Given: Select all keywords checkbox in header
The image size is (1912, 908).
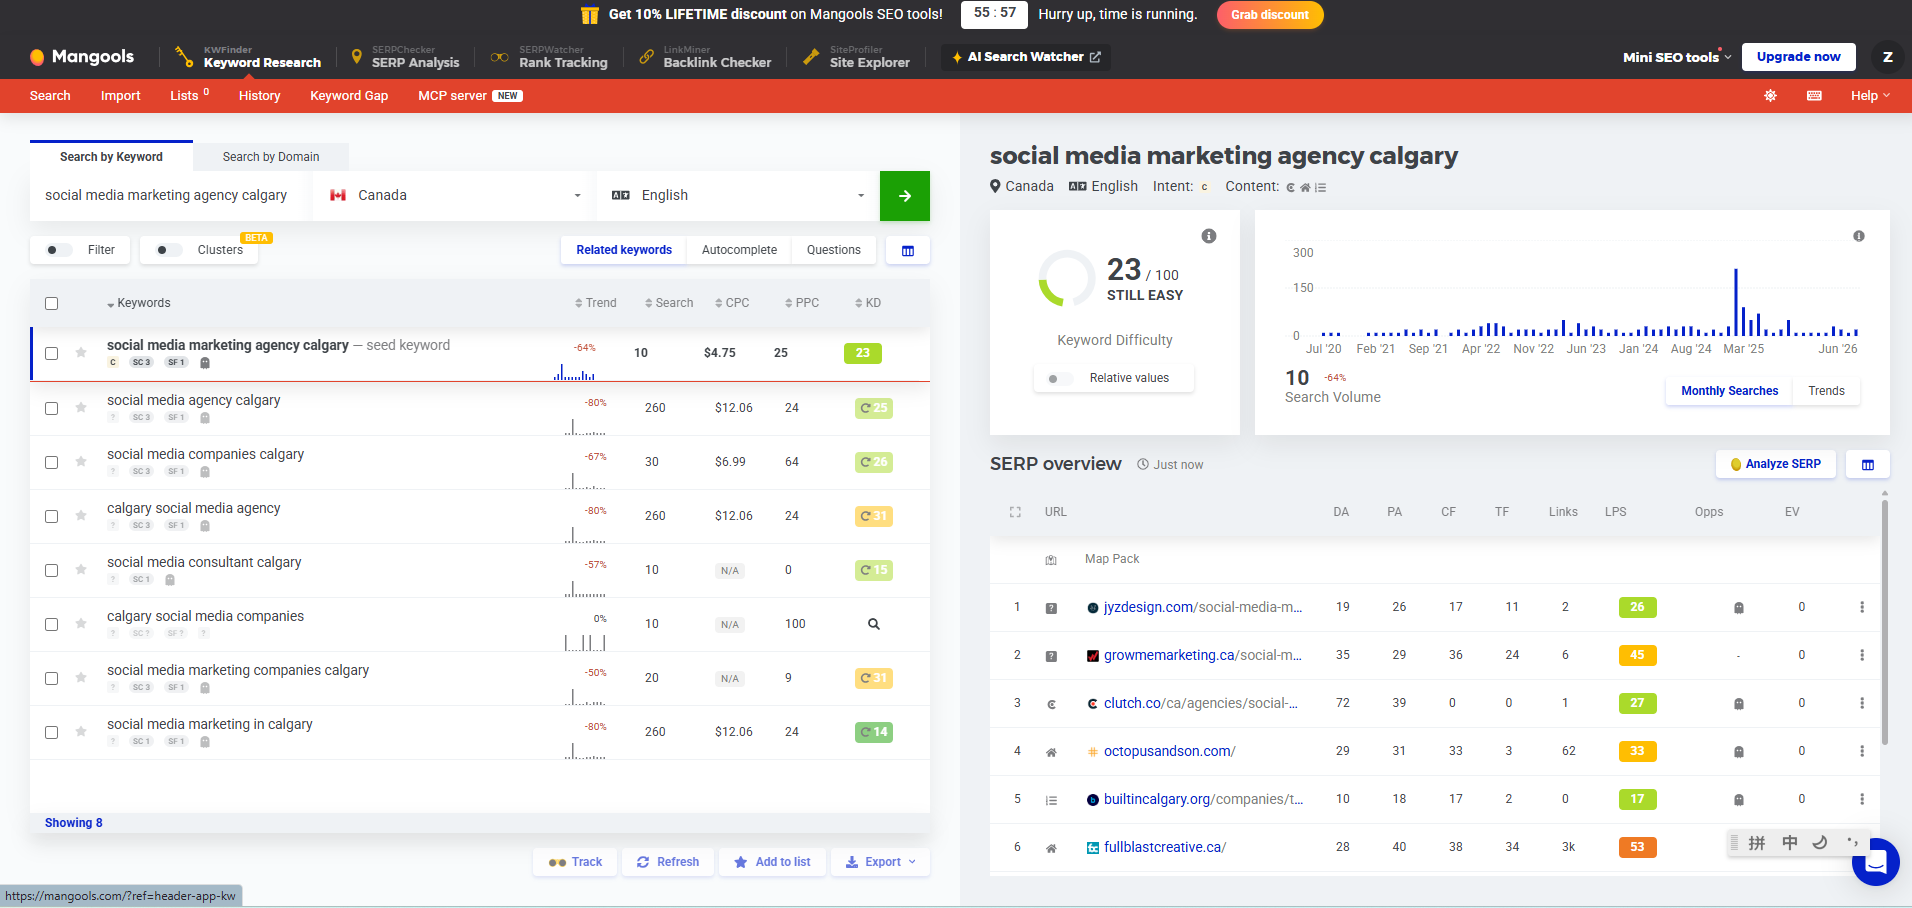Looking at the screenshot, I should click(x=52, y=303).
